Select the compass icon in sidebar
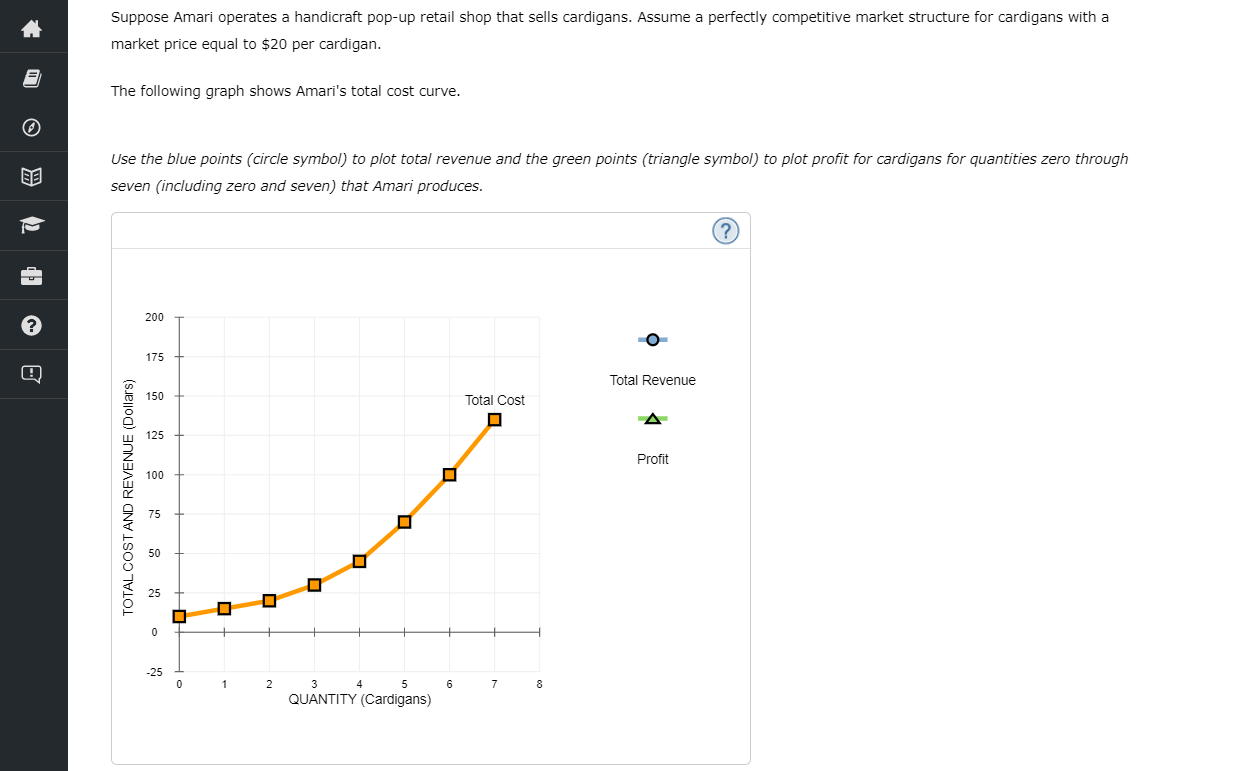Viewport: 1235px width, 771px height. point(32,127)
